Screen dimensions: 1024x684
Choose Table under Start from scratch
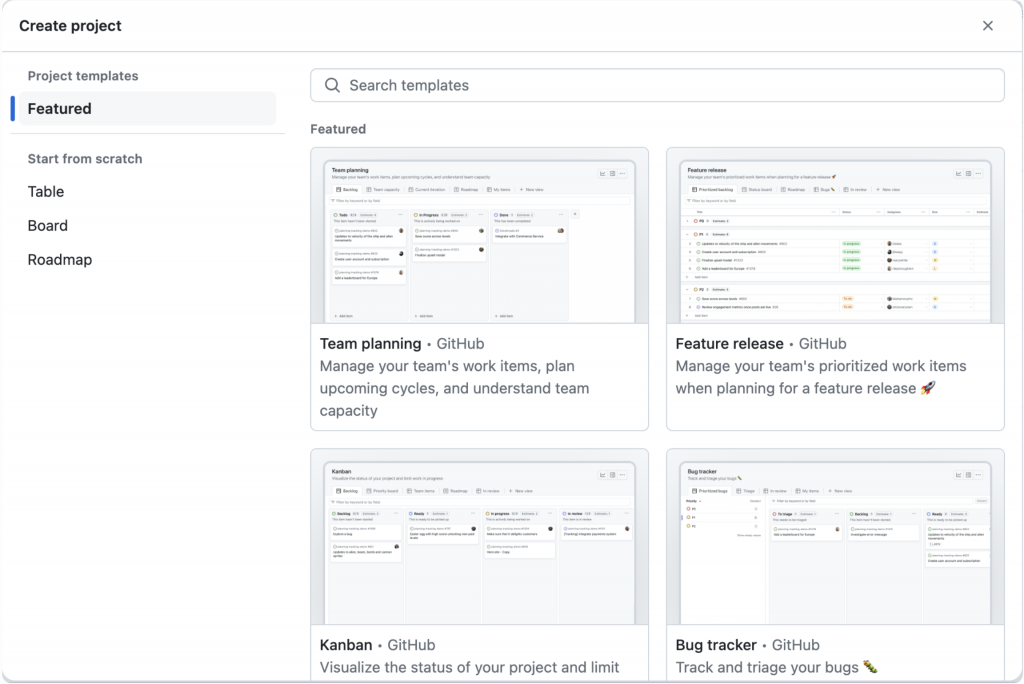pos(46,191)
